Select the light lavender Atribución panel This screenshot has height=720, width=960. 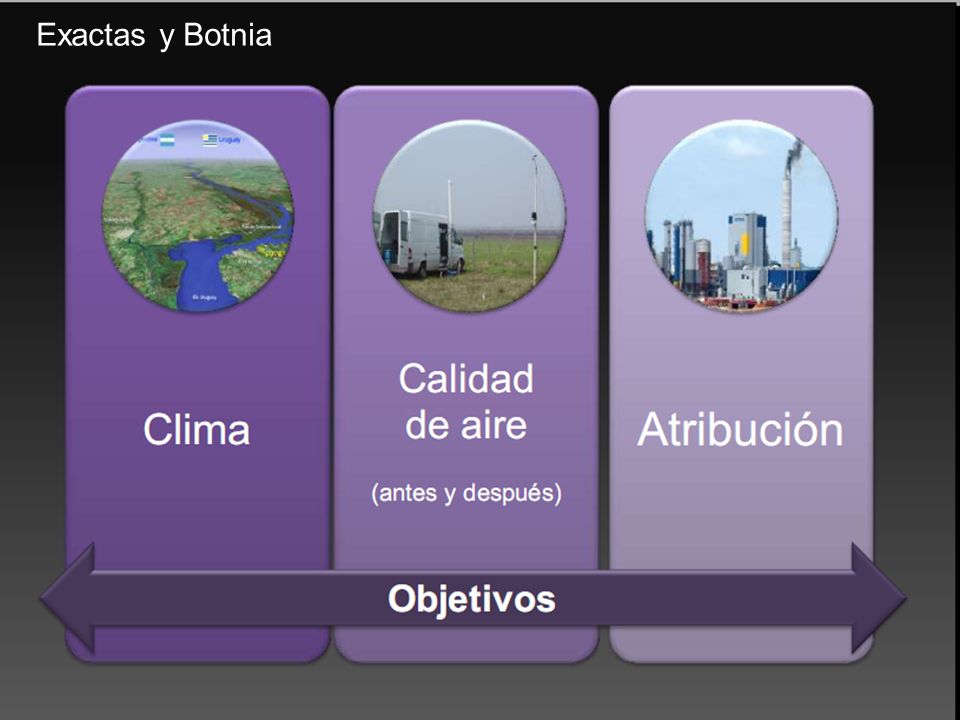point(741,373)
